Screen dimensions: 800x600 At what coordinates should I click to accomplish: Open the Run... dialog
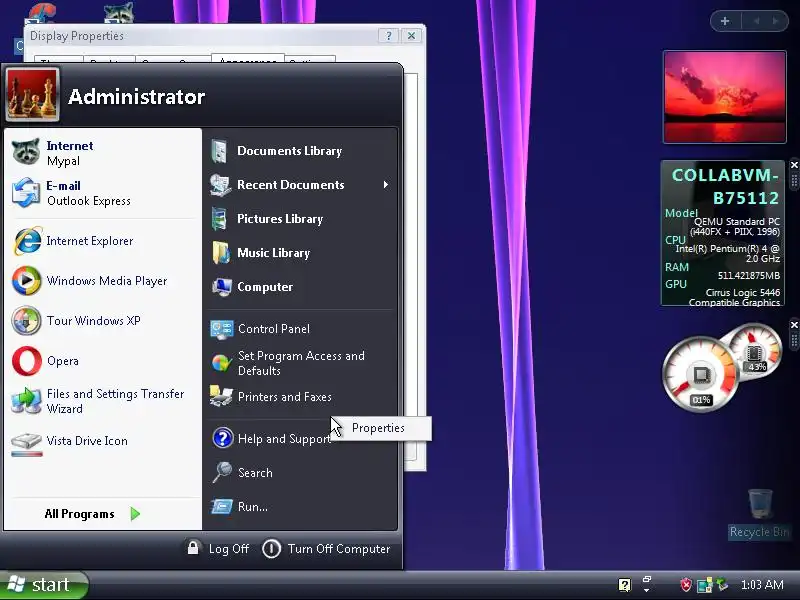click(x=300, y=507)
